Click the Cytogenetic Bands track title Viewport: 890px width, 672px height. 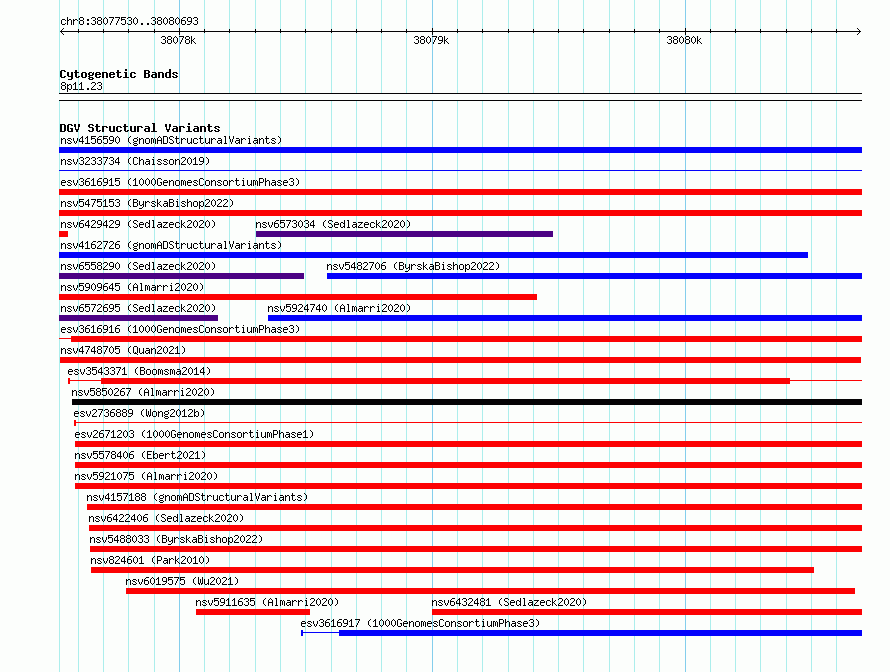point(119,74)
